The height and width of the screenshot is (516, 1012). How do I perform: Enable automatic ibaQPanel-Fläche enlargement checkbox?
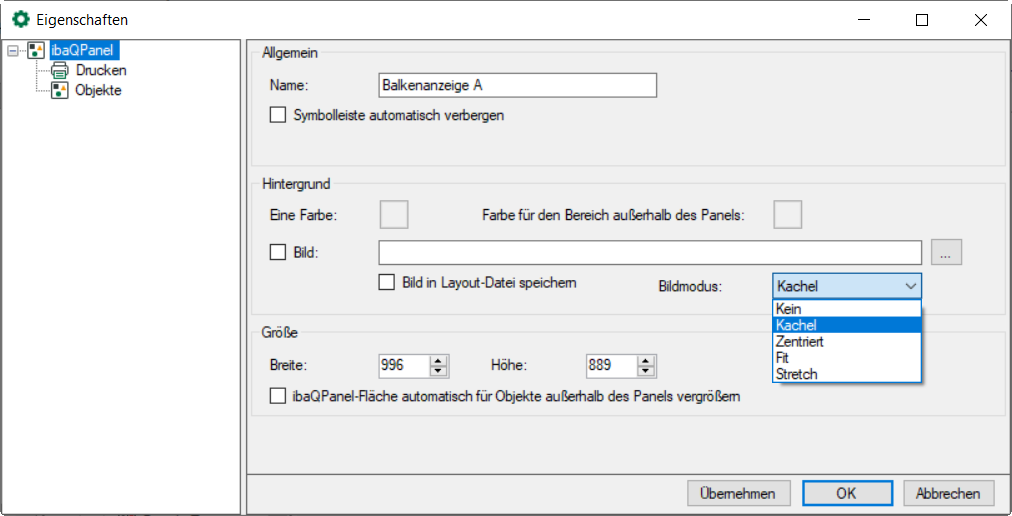click(278, 397)
